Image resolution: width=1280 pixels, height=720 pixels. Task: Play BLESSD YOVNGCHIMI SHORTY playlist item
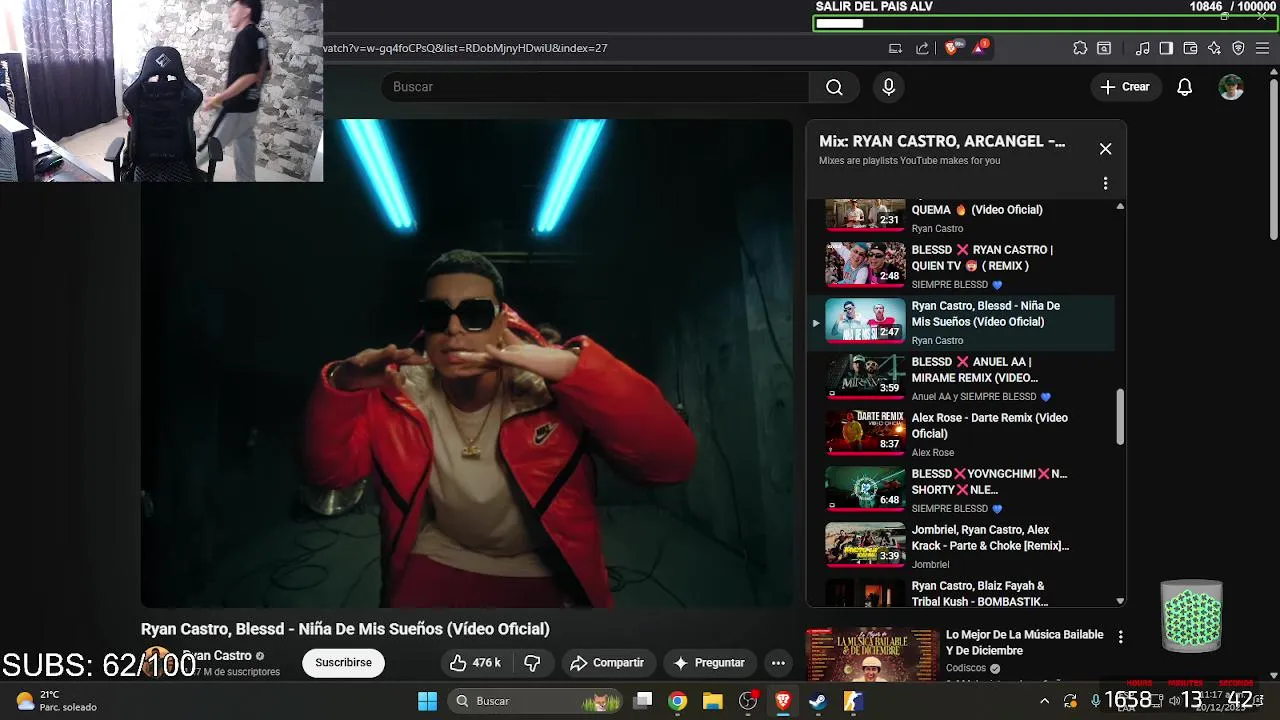960,490
